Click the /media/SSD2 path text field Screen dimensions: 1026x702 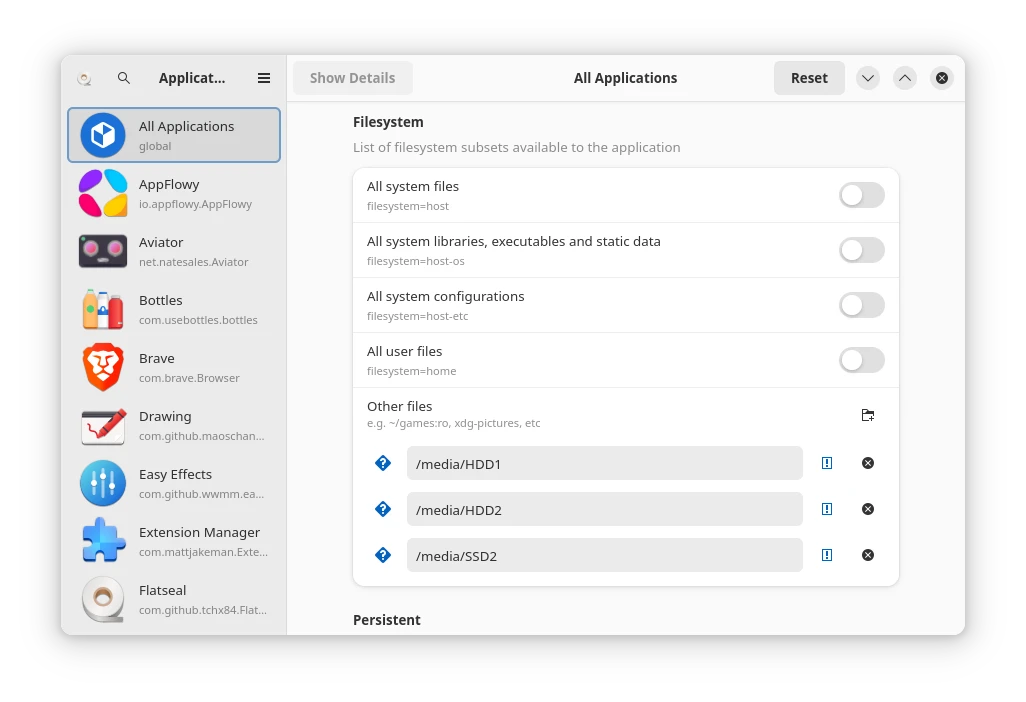tap(604, 555)
